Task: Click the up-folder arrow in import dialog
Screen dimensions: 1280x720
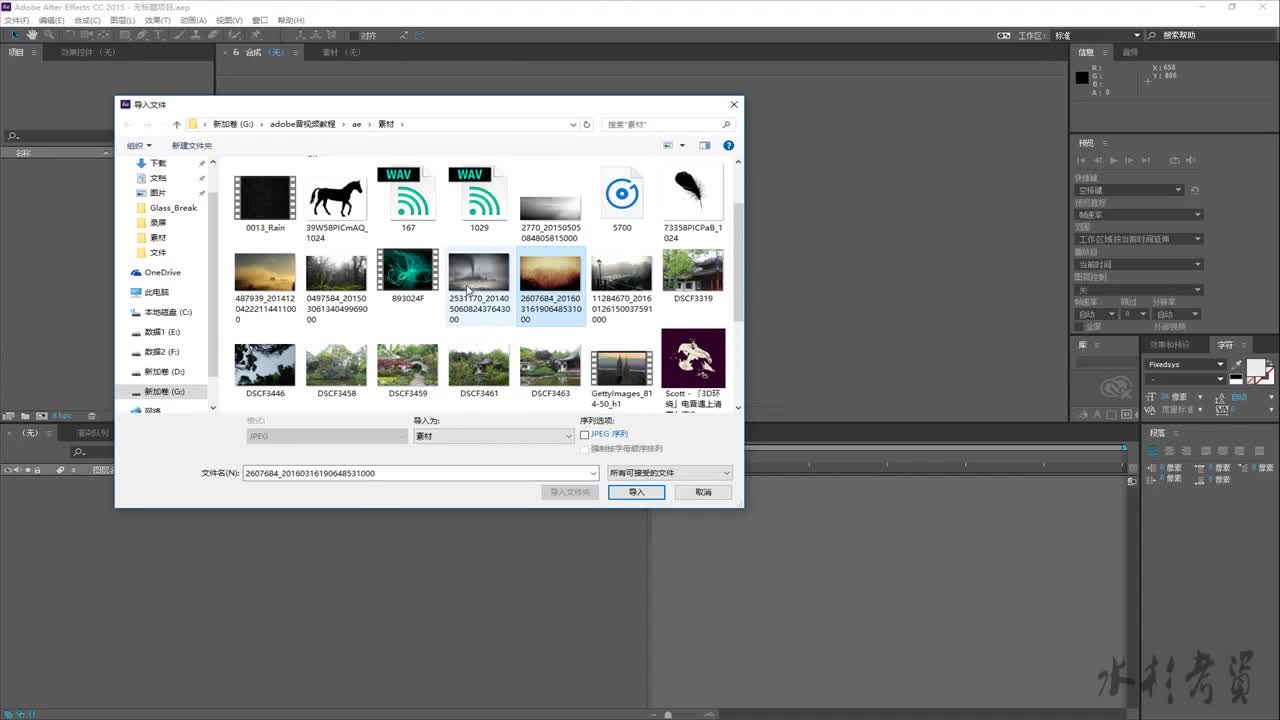Action: click(177, 124)
